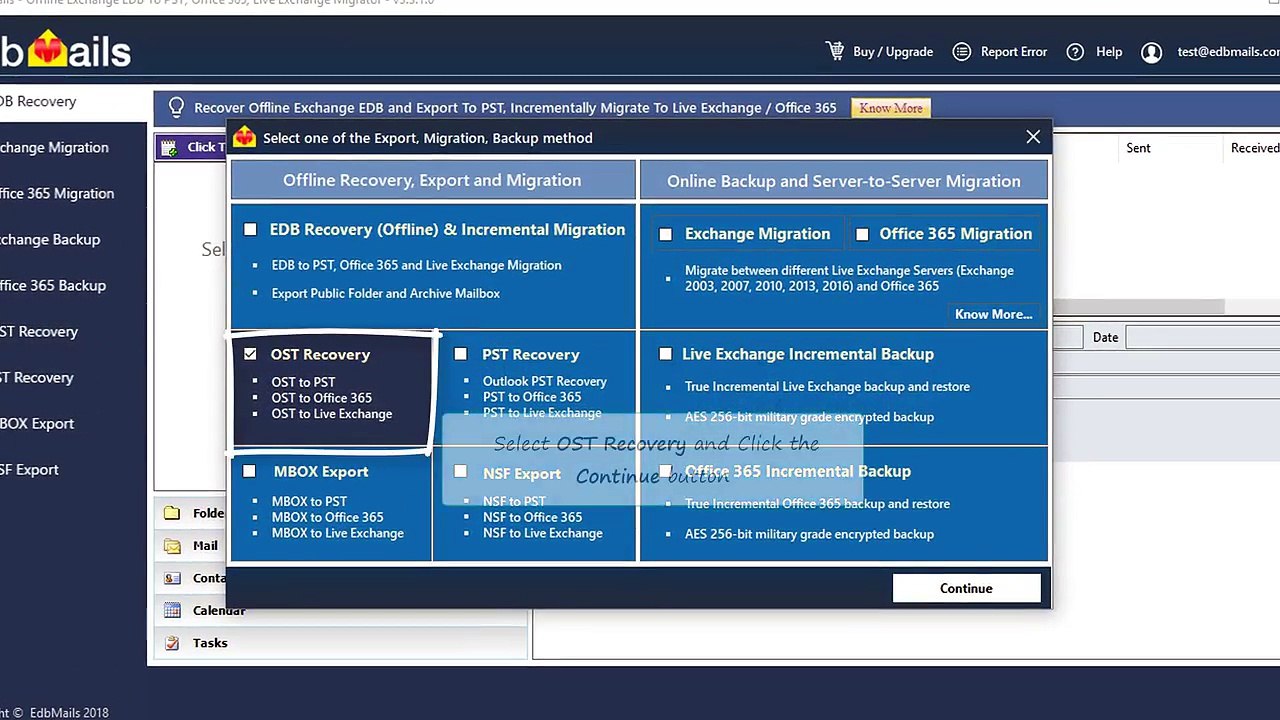Screen dimensions: 1280x720
Task: Enable the MBOX Export checkbox
Action: pyautogui.click(x=250, y=471)
